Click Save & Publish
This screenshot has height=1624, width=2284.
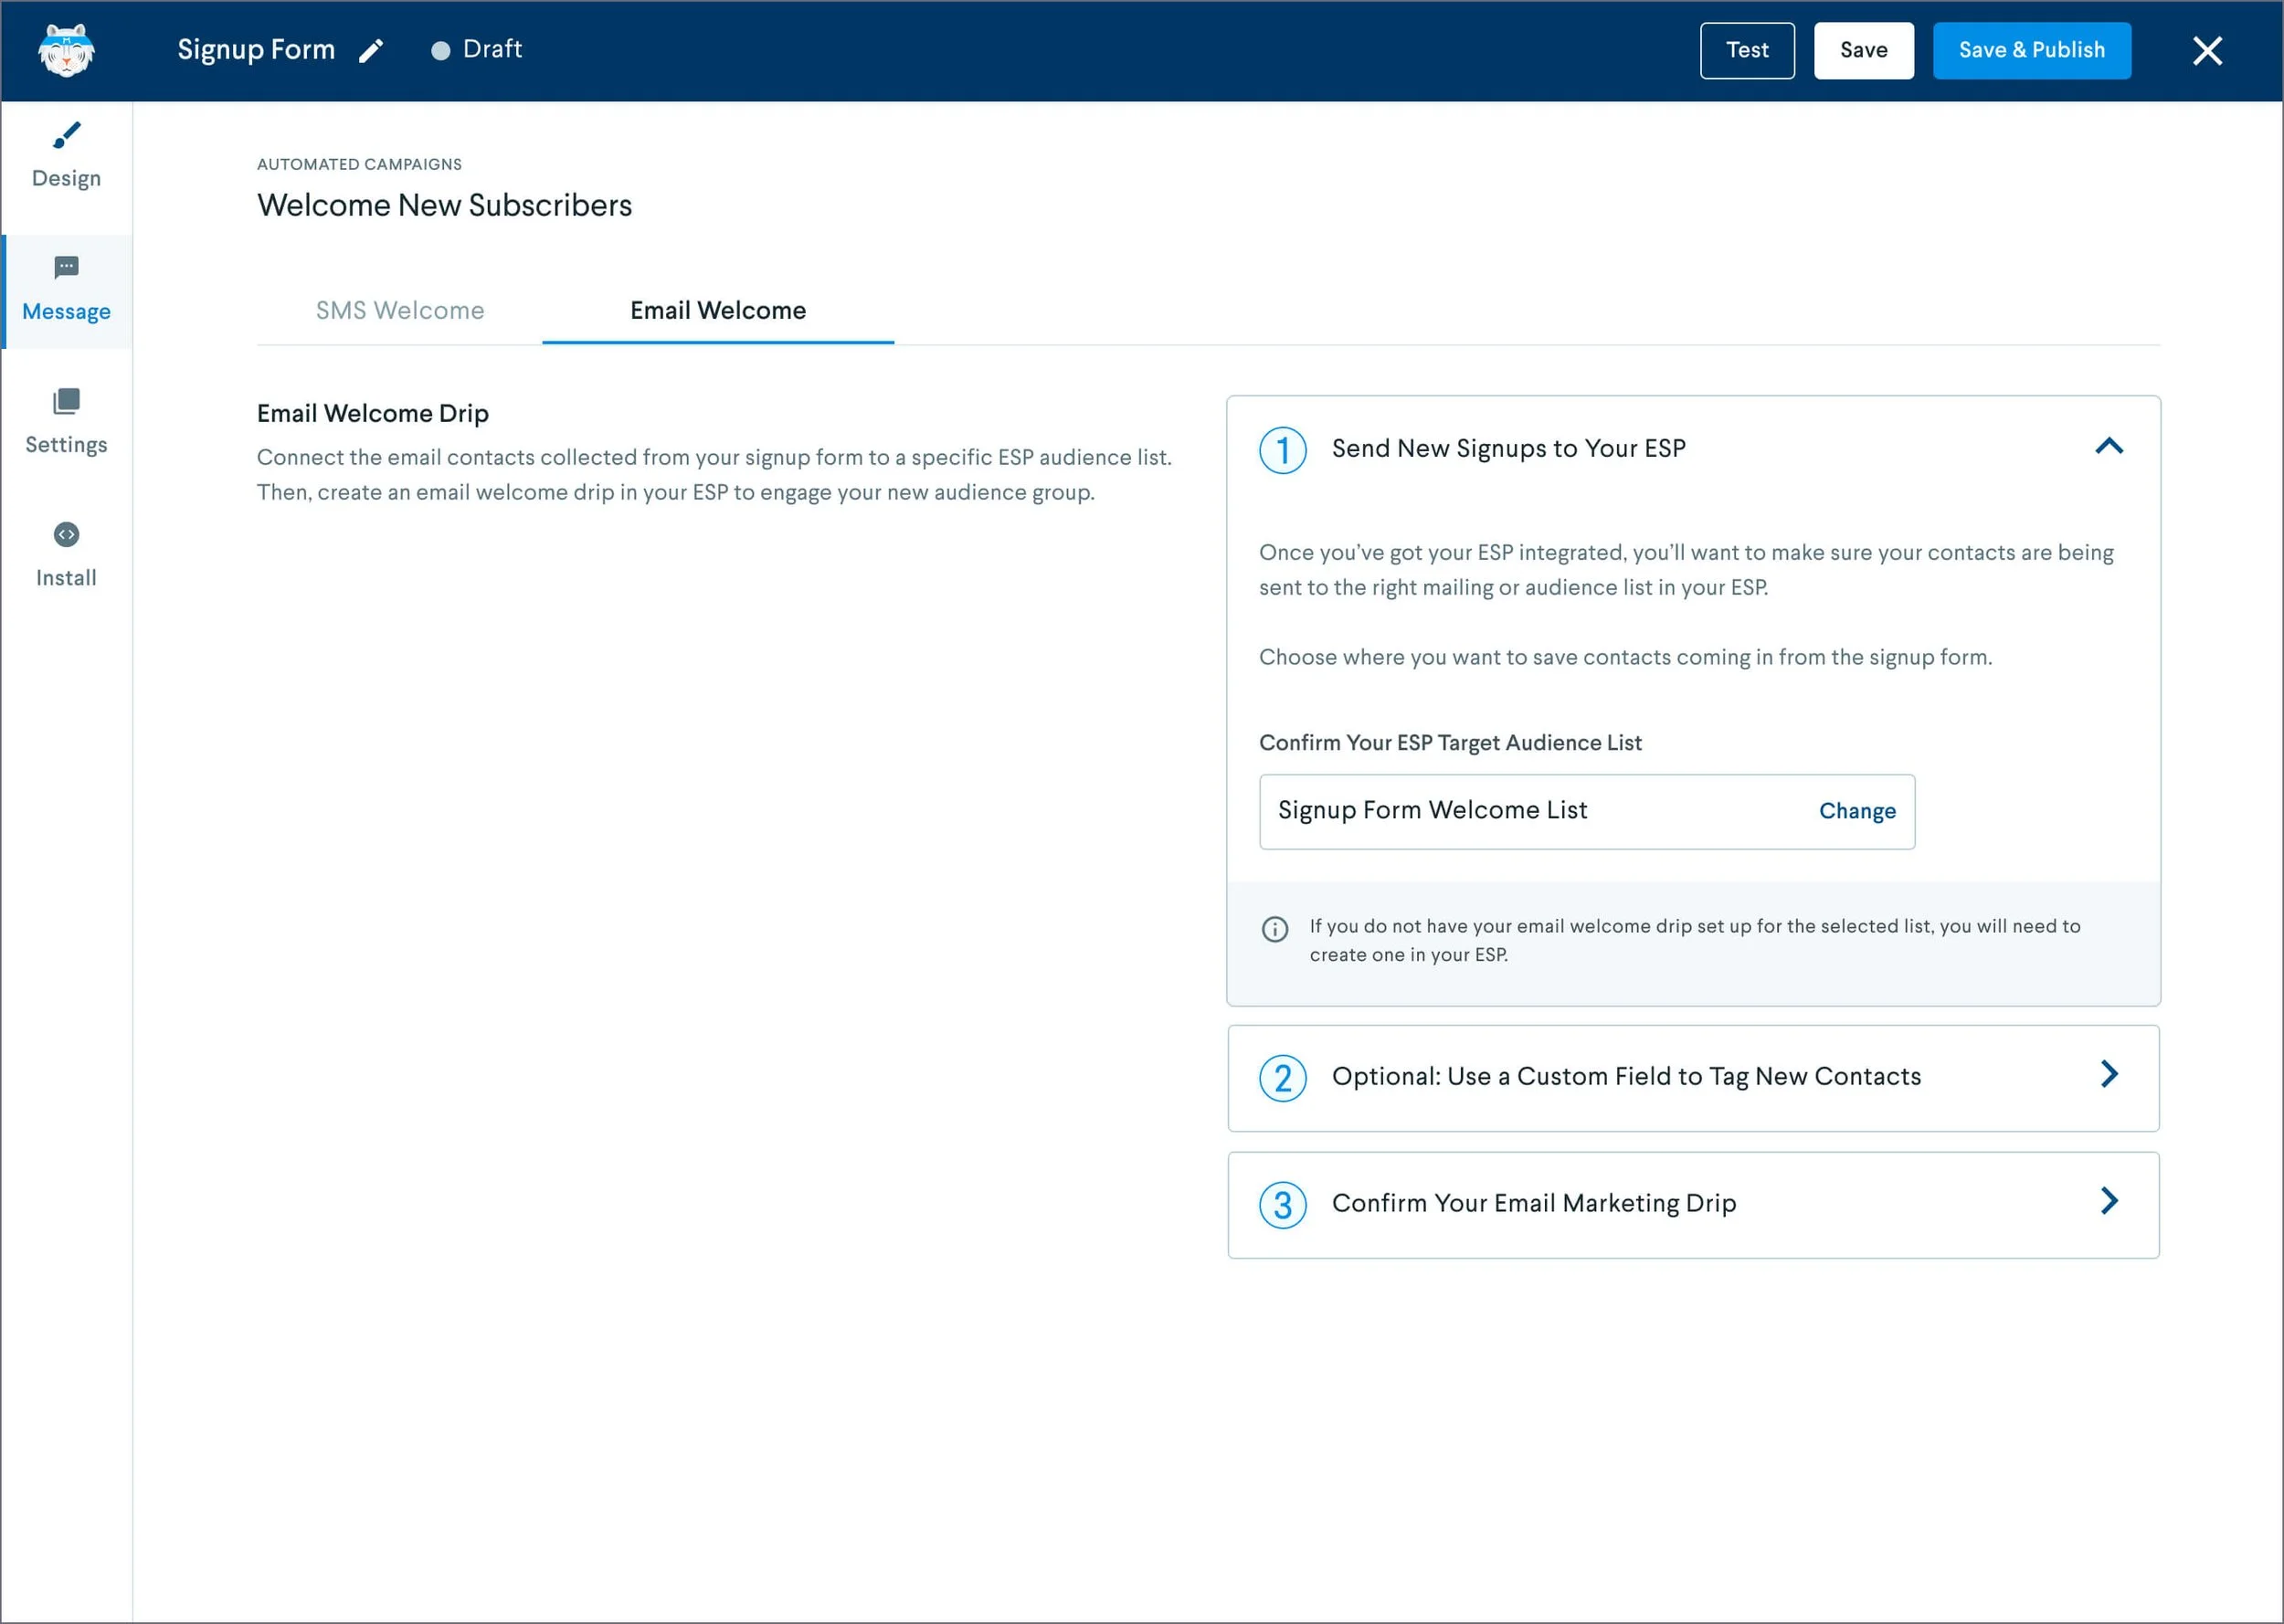pos(2030,51)
